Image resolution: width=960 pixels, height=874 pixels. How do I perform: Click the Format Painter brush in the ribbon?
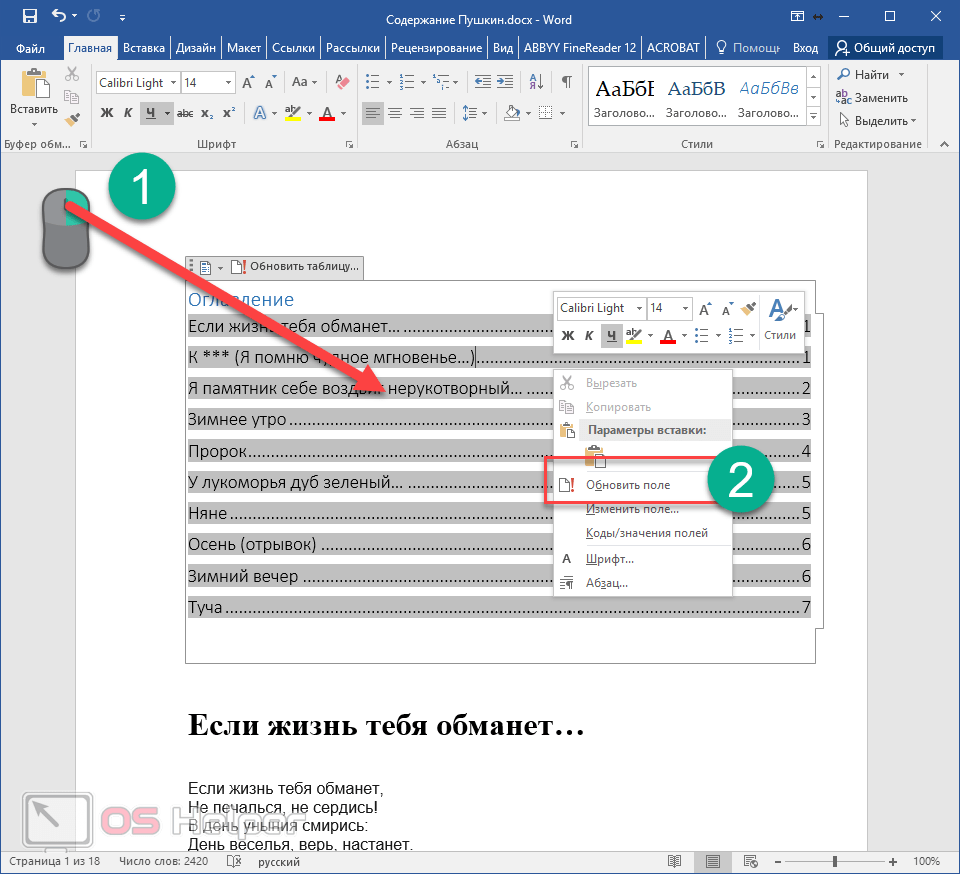(x=71, y=120)
